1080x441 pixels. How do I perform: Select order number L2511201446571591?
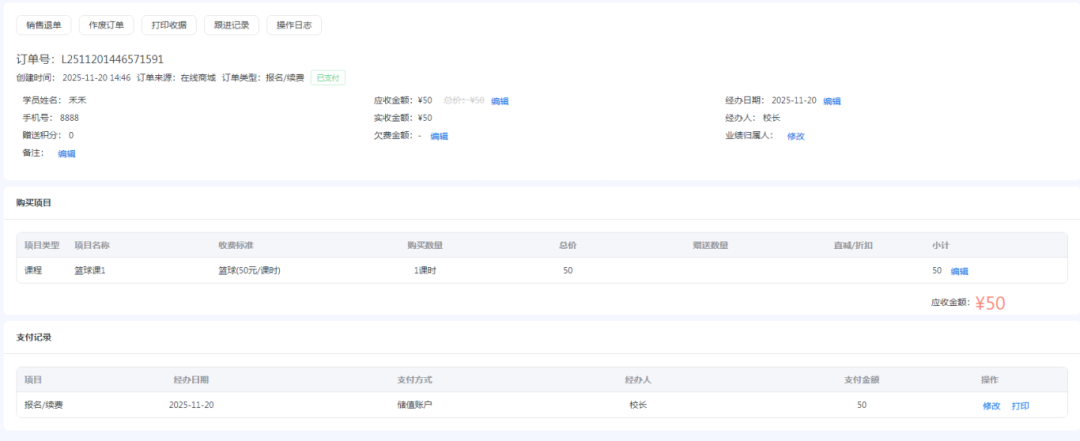tap(112, 59)
